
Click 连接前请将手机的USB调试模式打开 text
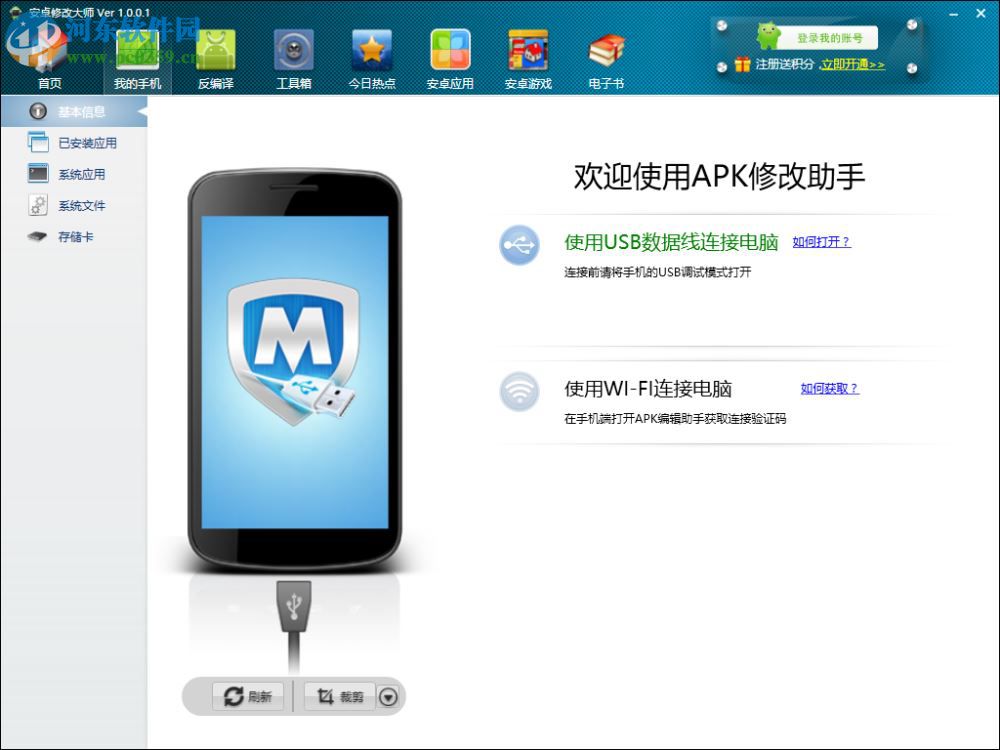coord(658,272)
